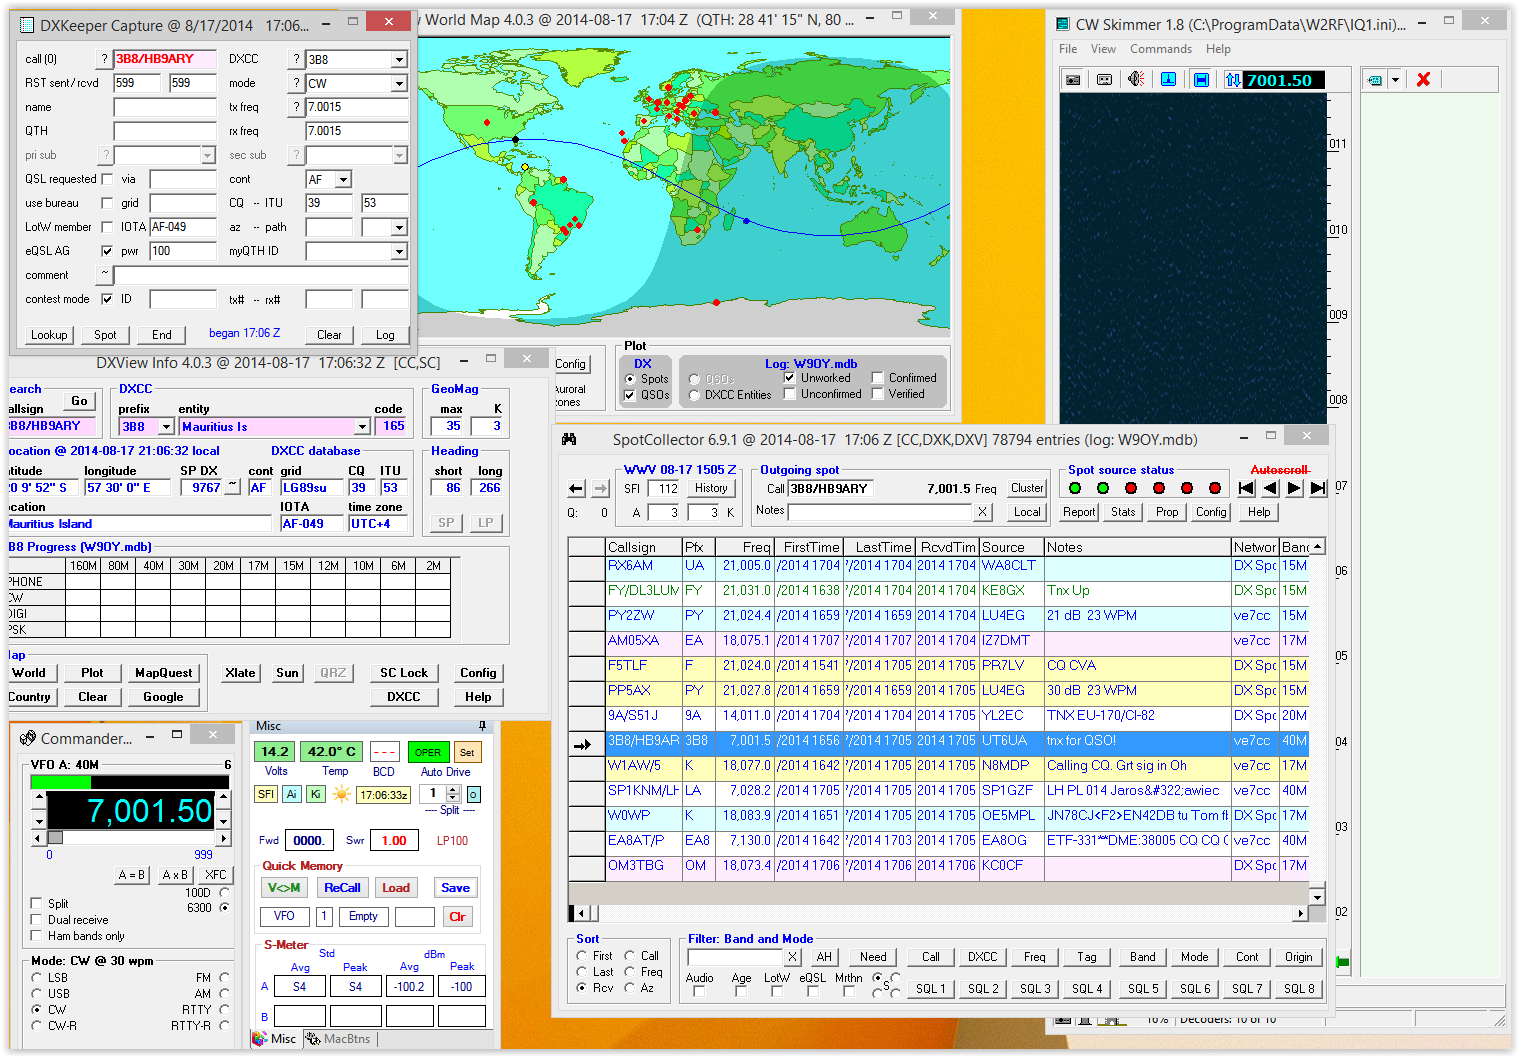Click the Cluster button in SpotCollector
Screen dimensions: 1519x1057
point(1027,488)
